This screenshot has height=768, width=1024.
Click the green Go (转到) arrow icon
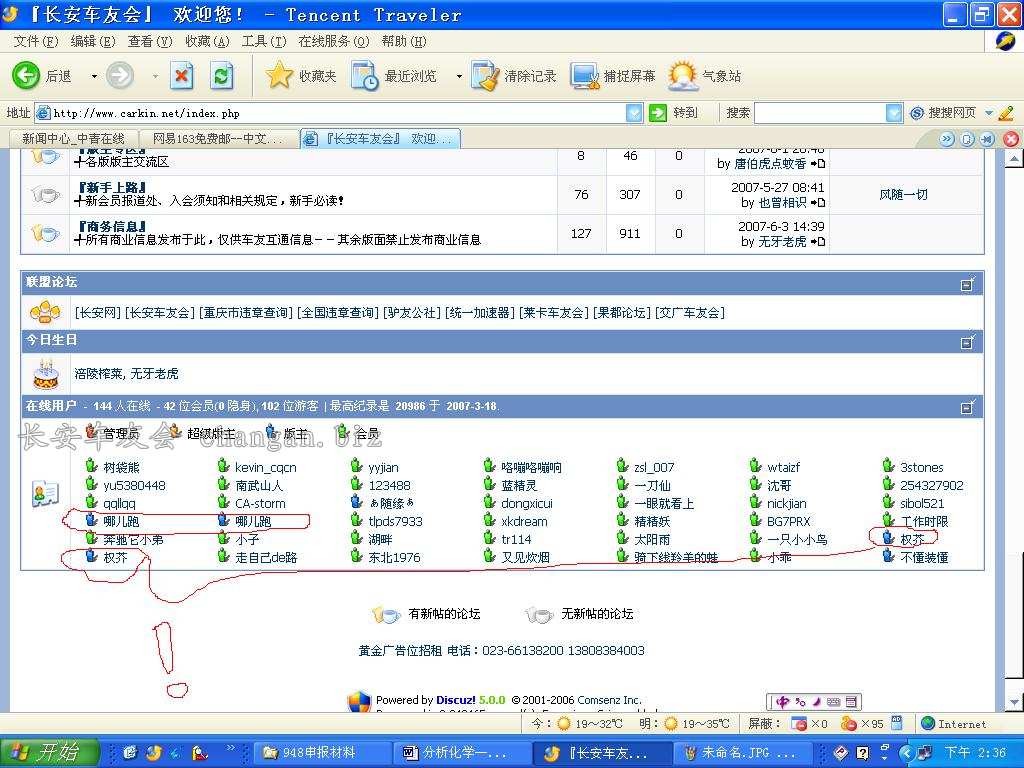(658, 113)
